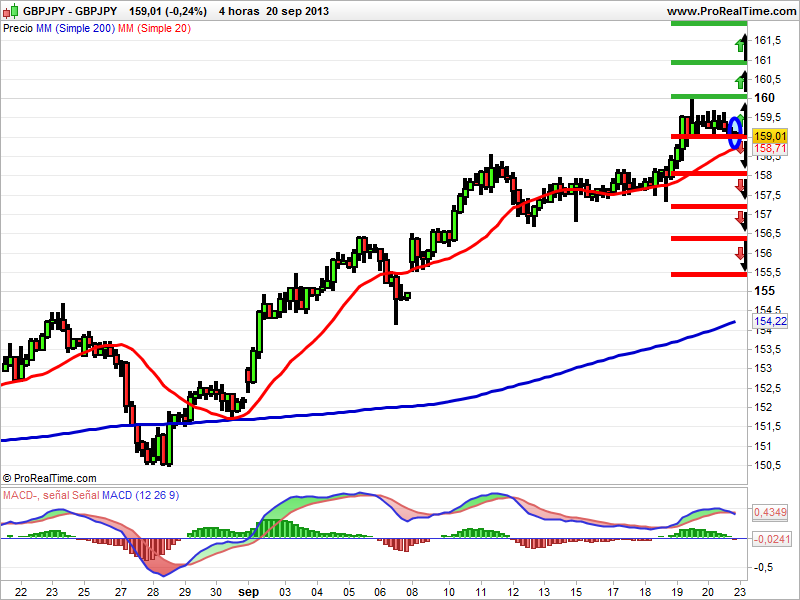Click the 22 date label on time axis
The image size is (800, 600).
click(21, 592)
